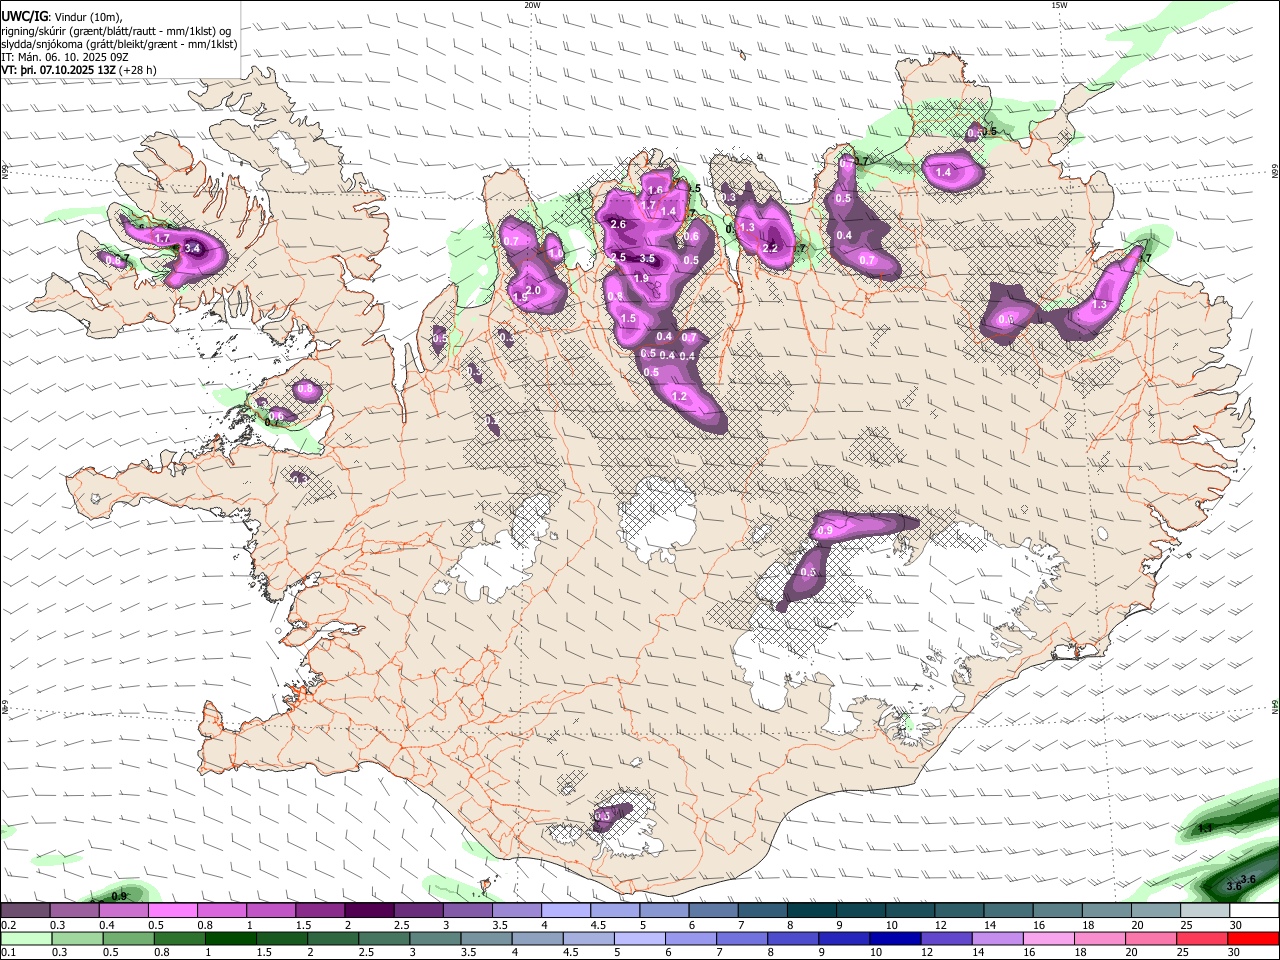
Task: Click the 1.1 value over the southeast sea
Action: [x=1205, y=828]
